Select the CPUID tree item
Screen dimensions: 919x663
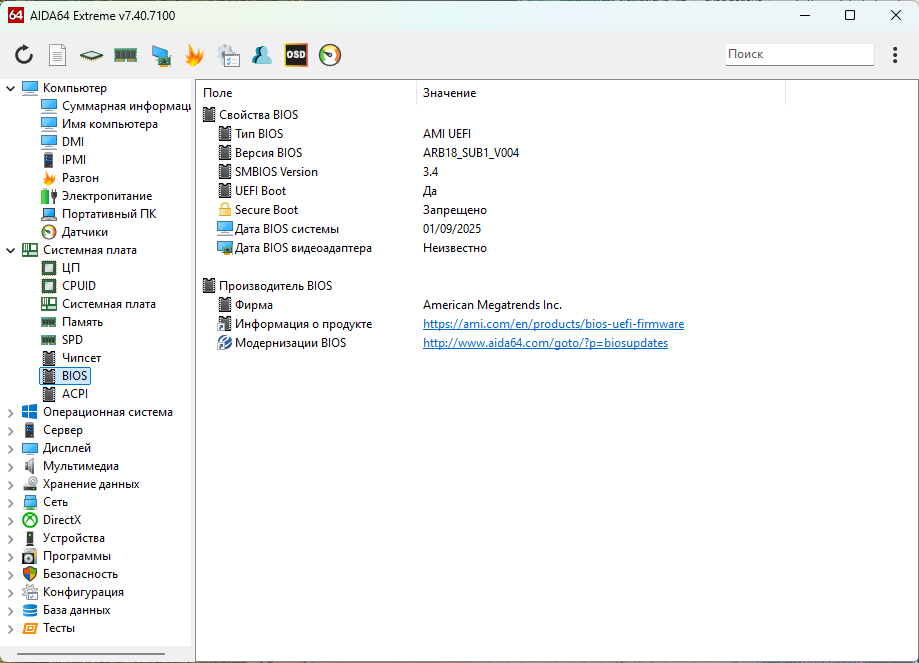pyautogui.click(x=79, y=286)
